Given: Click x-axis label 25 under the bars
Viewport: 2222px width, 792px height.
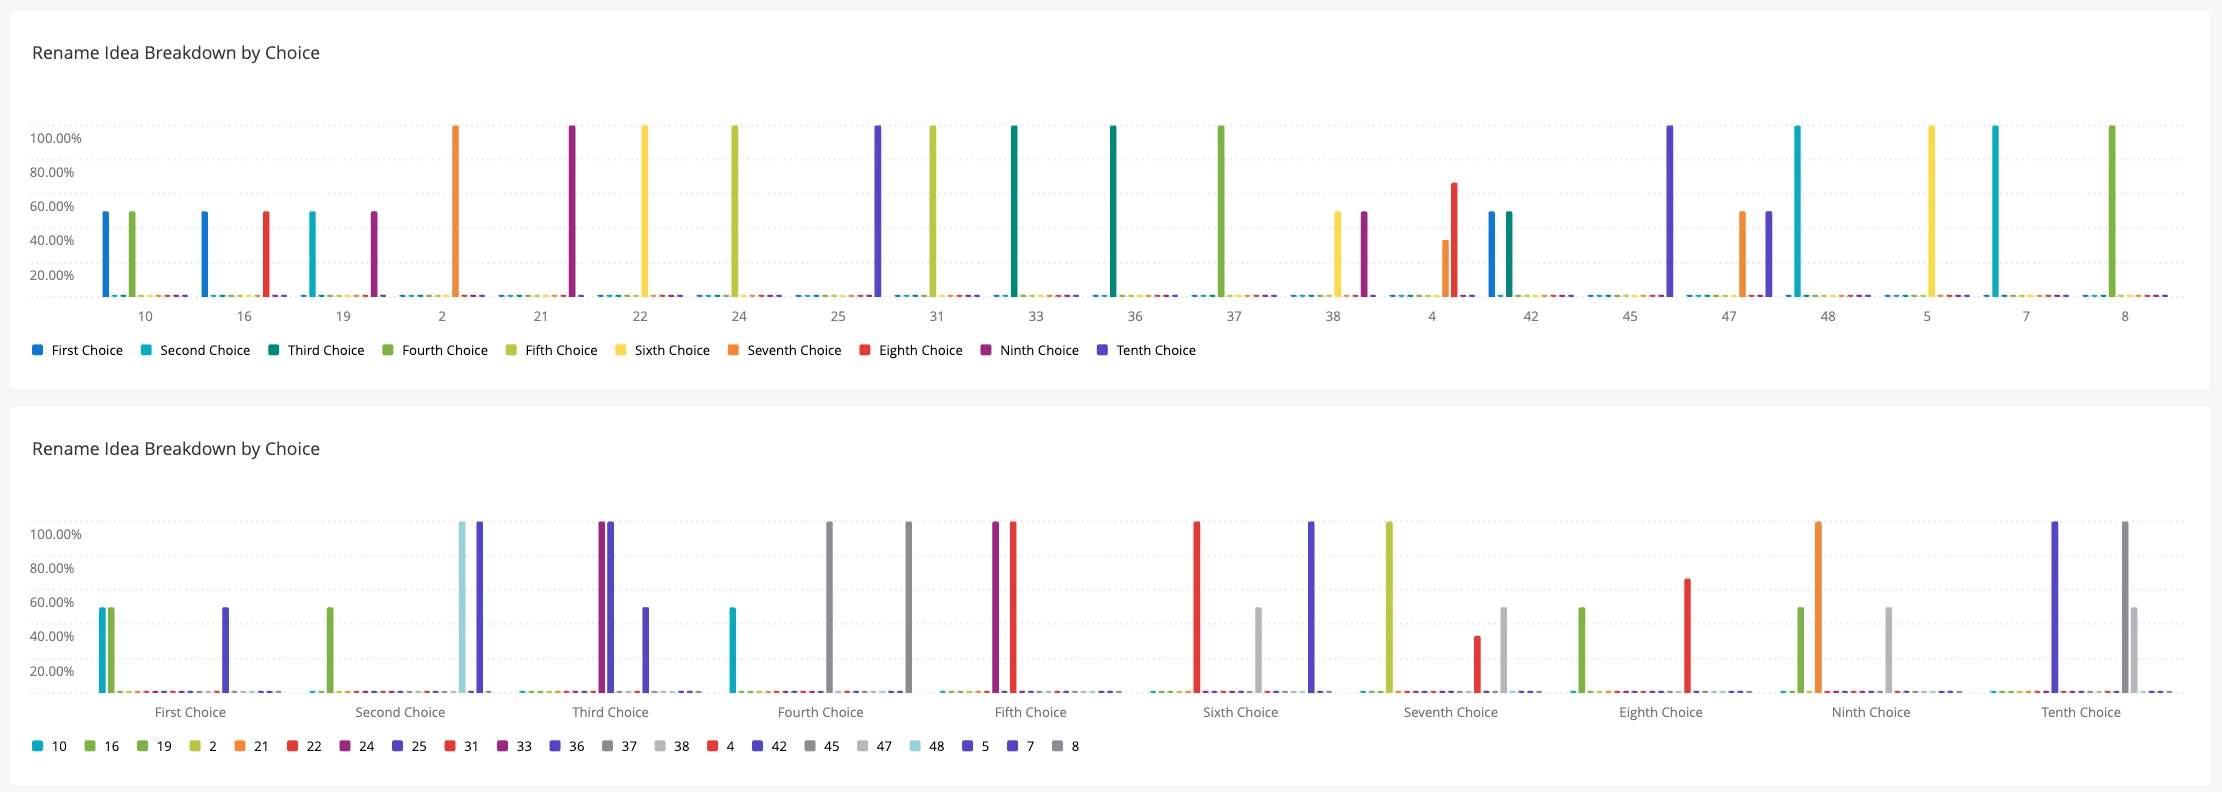Looking at the screenshot, I should pyautogui.click(x=838, y=316).
